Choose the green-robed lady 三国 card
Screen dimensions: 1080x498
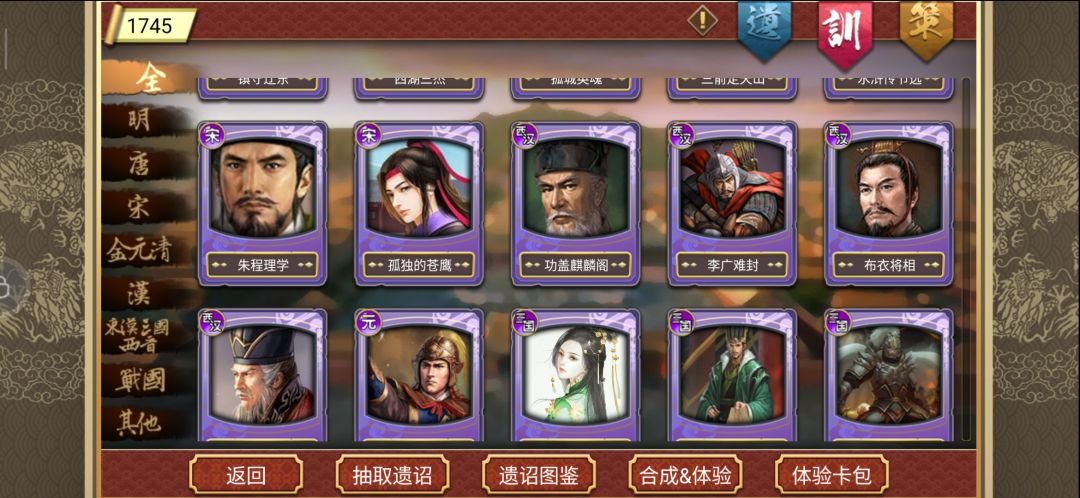575,375
